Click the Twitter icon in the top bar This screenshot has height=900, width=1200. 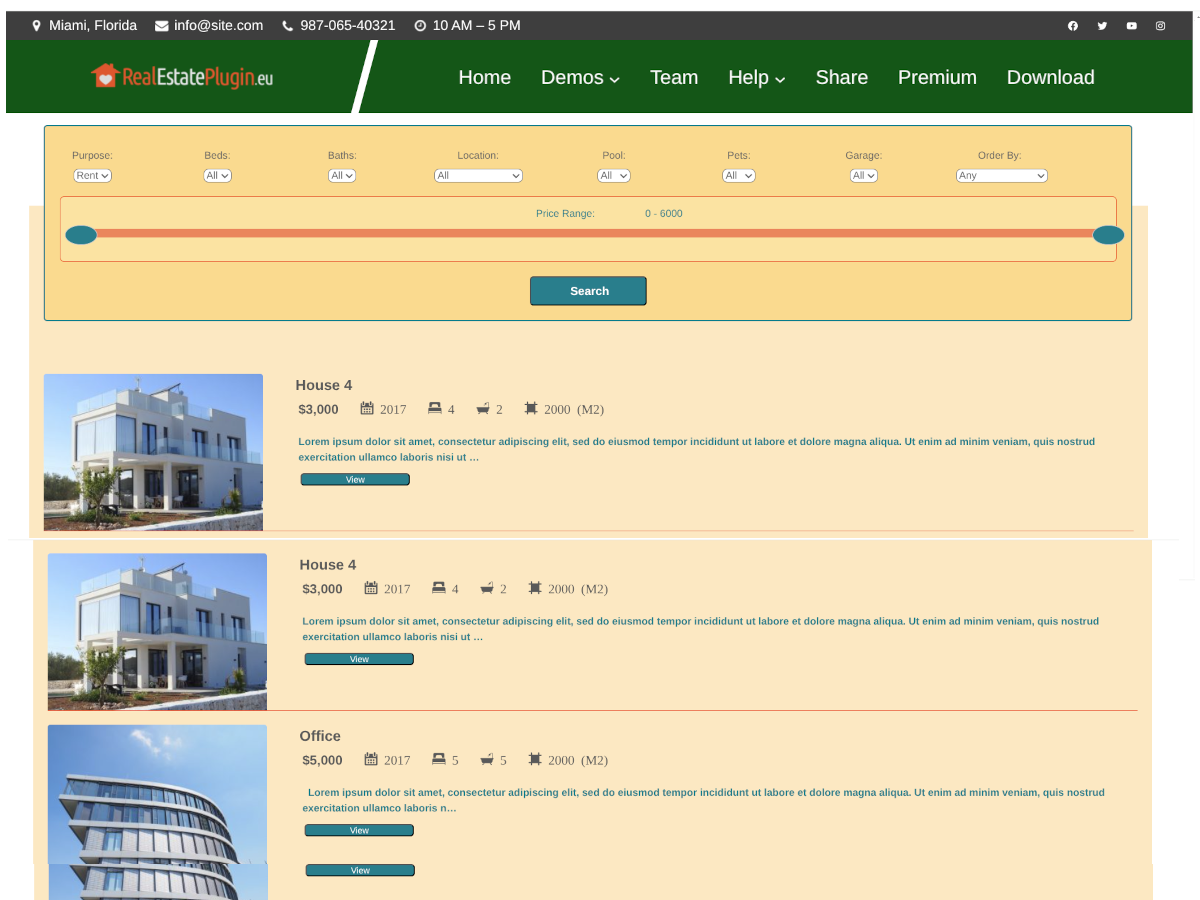[1102, 25]
